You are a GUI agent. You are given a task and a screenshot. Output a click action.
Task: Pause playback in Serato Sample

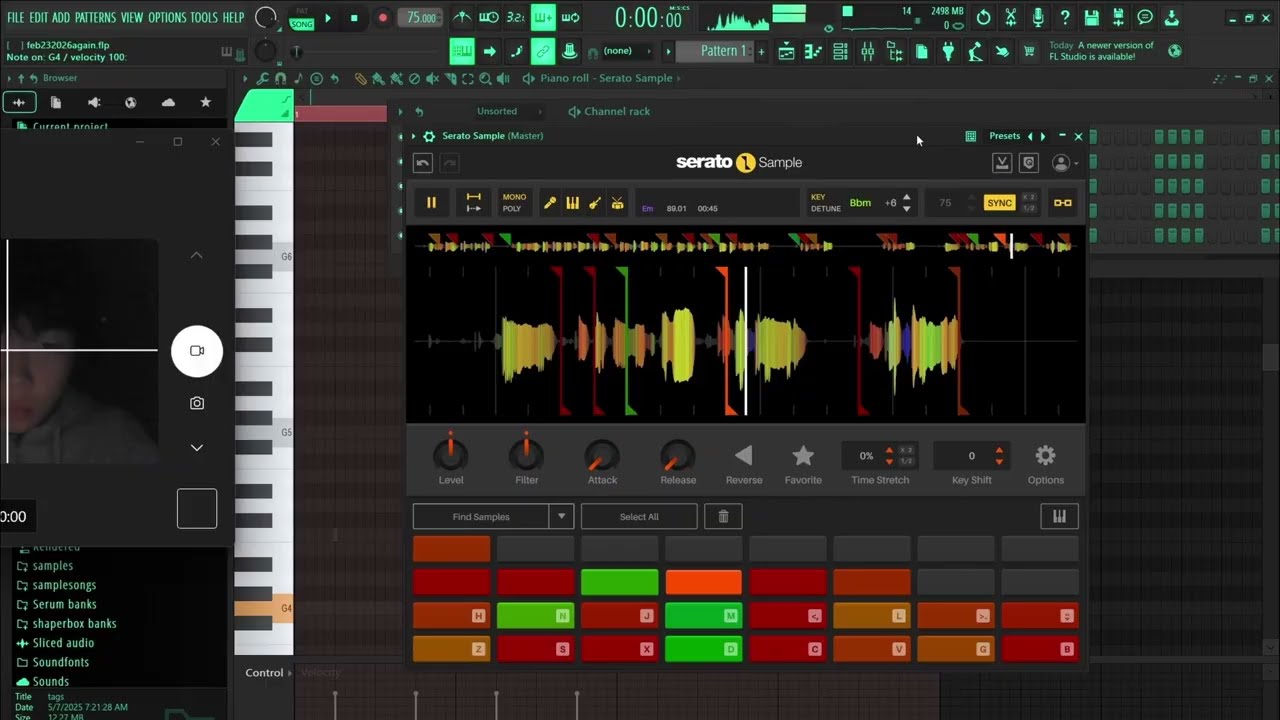click(x=432, y=203)
